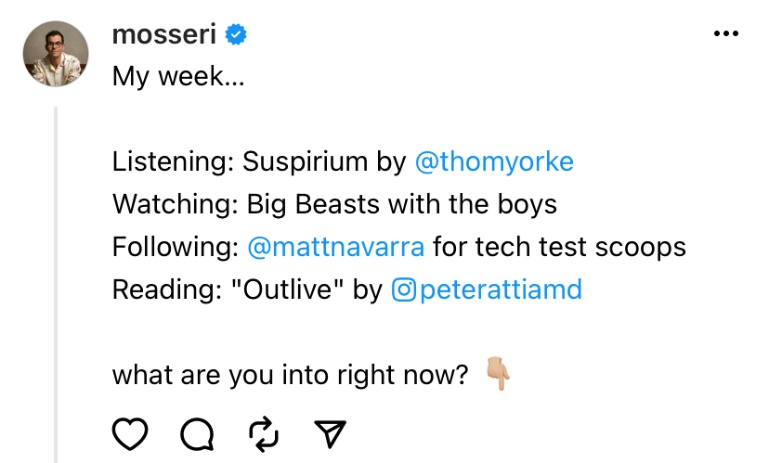The height and width of the screenshot is (463, 769).
Task: Click the "Reading: Outlive by" text
Action: pos(247,290)
